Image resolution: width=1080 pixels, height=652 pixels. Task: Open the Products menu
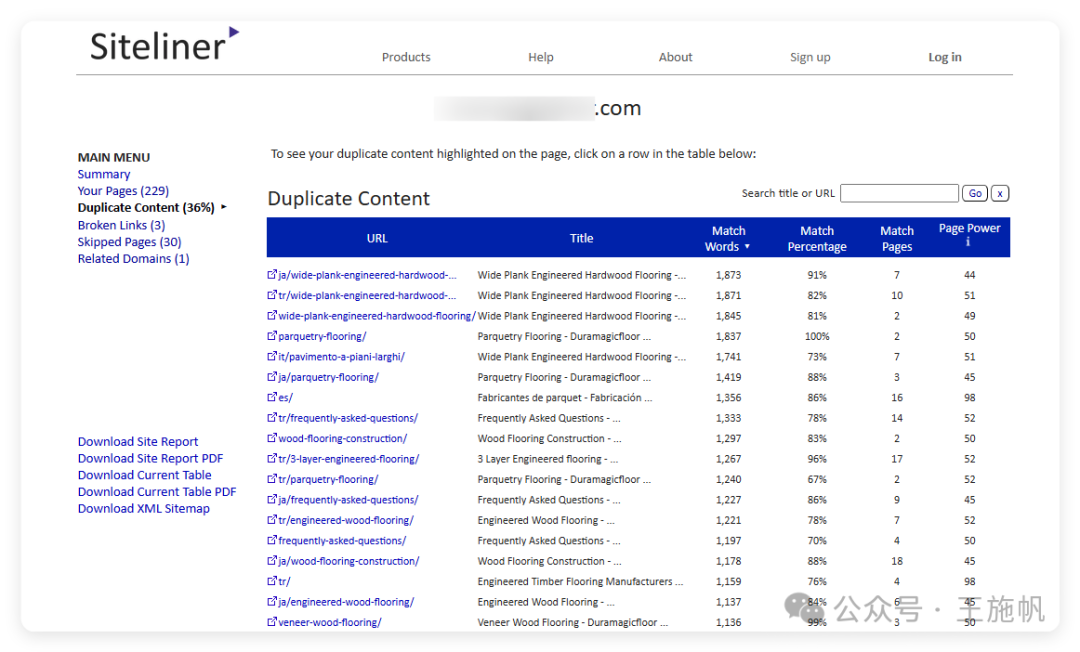406,57
